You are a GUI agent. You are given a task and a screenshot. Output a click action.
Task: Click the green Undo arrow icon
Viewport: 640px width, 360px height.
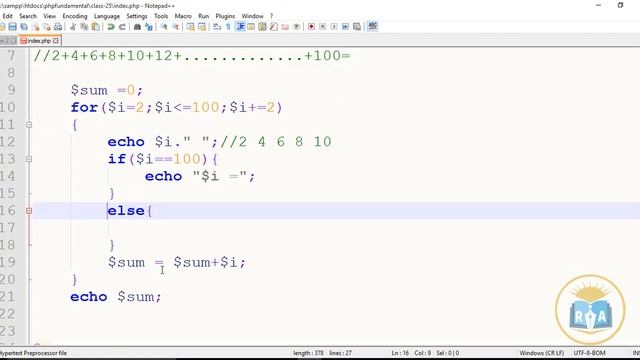tap(111, 27)
